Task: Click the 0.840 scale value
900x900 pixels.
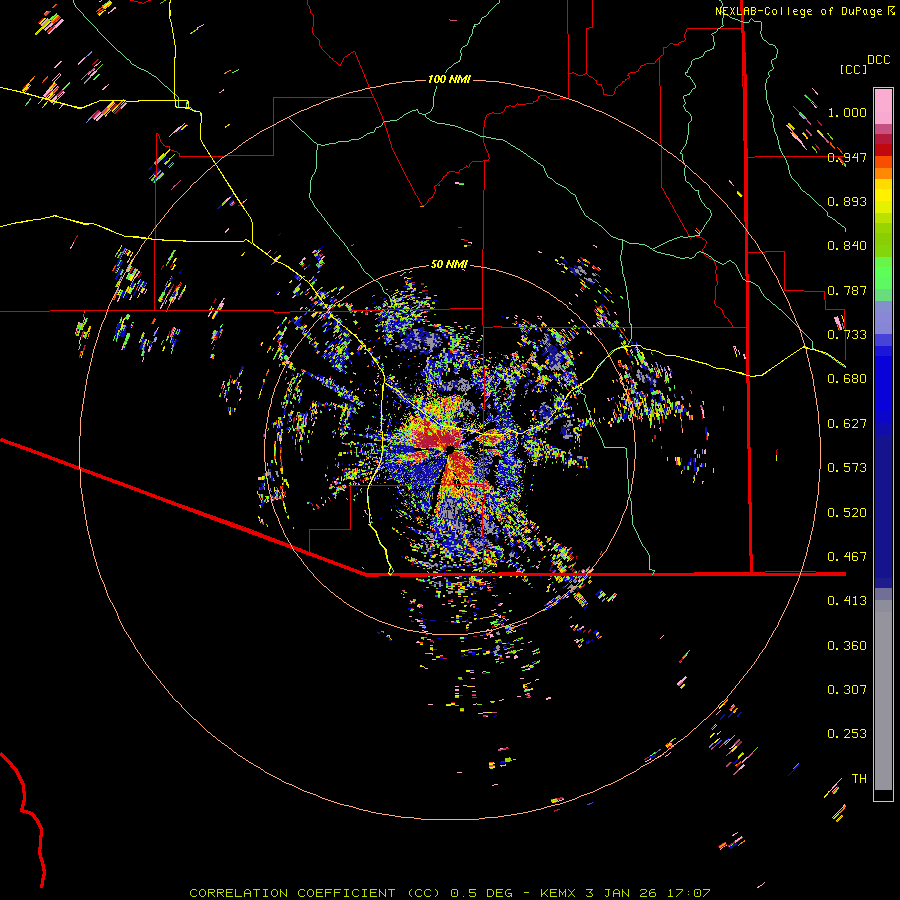Action: pyautogui.click(x=847, y=246)
